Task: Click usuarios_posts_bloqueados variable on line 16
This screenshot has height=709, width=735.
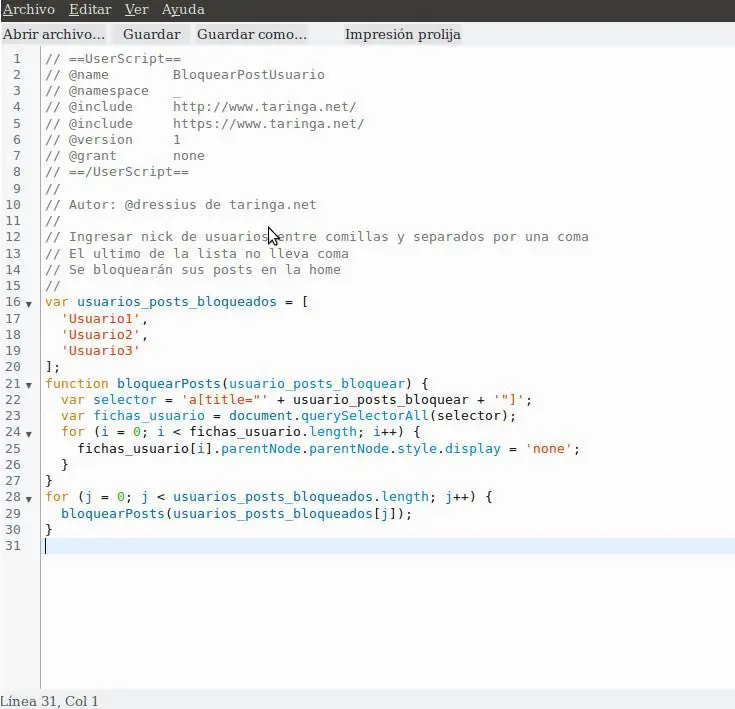Action: tap(177, 302)
